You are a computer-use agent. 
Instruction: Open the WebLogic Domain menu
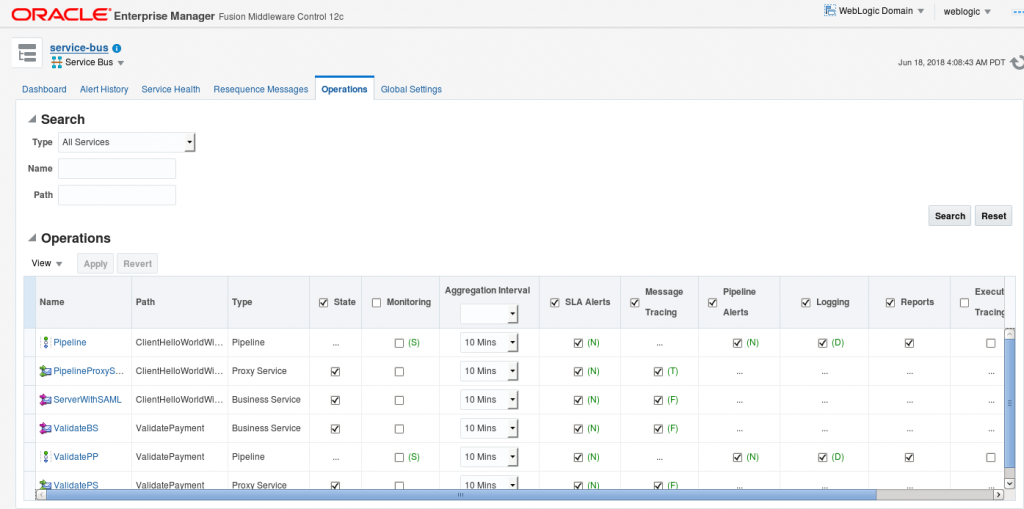coord(882,11)
